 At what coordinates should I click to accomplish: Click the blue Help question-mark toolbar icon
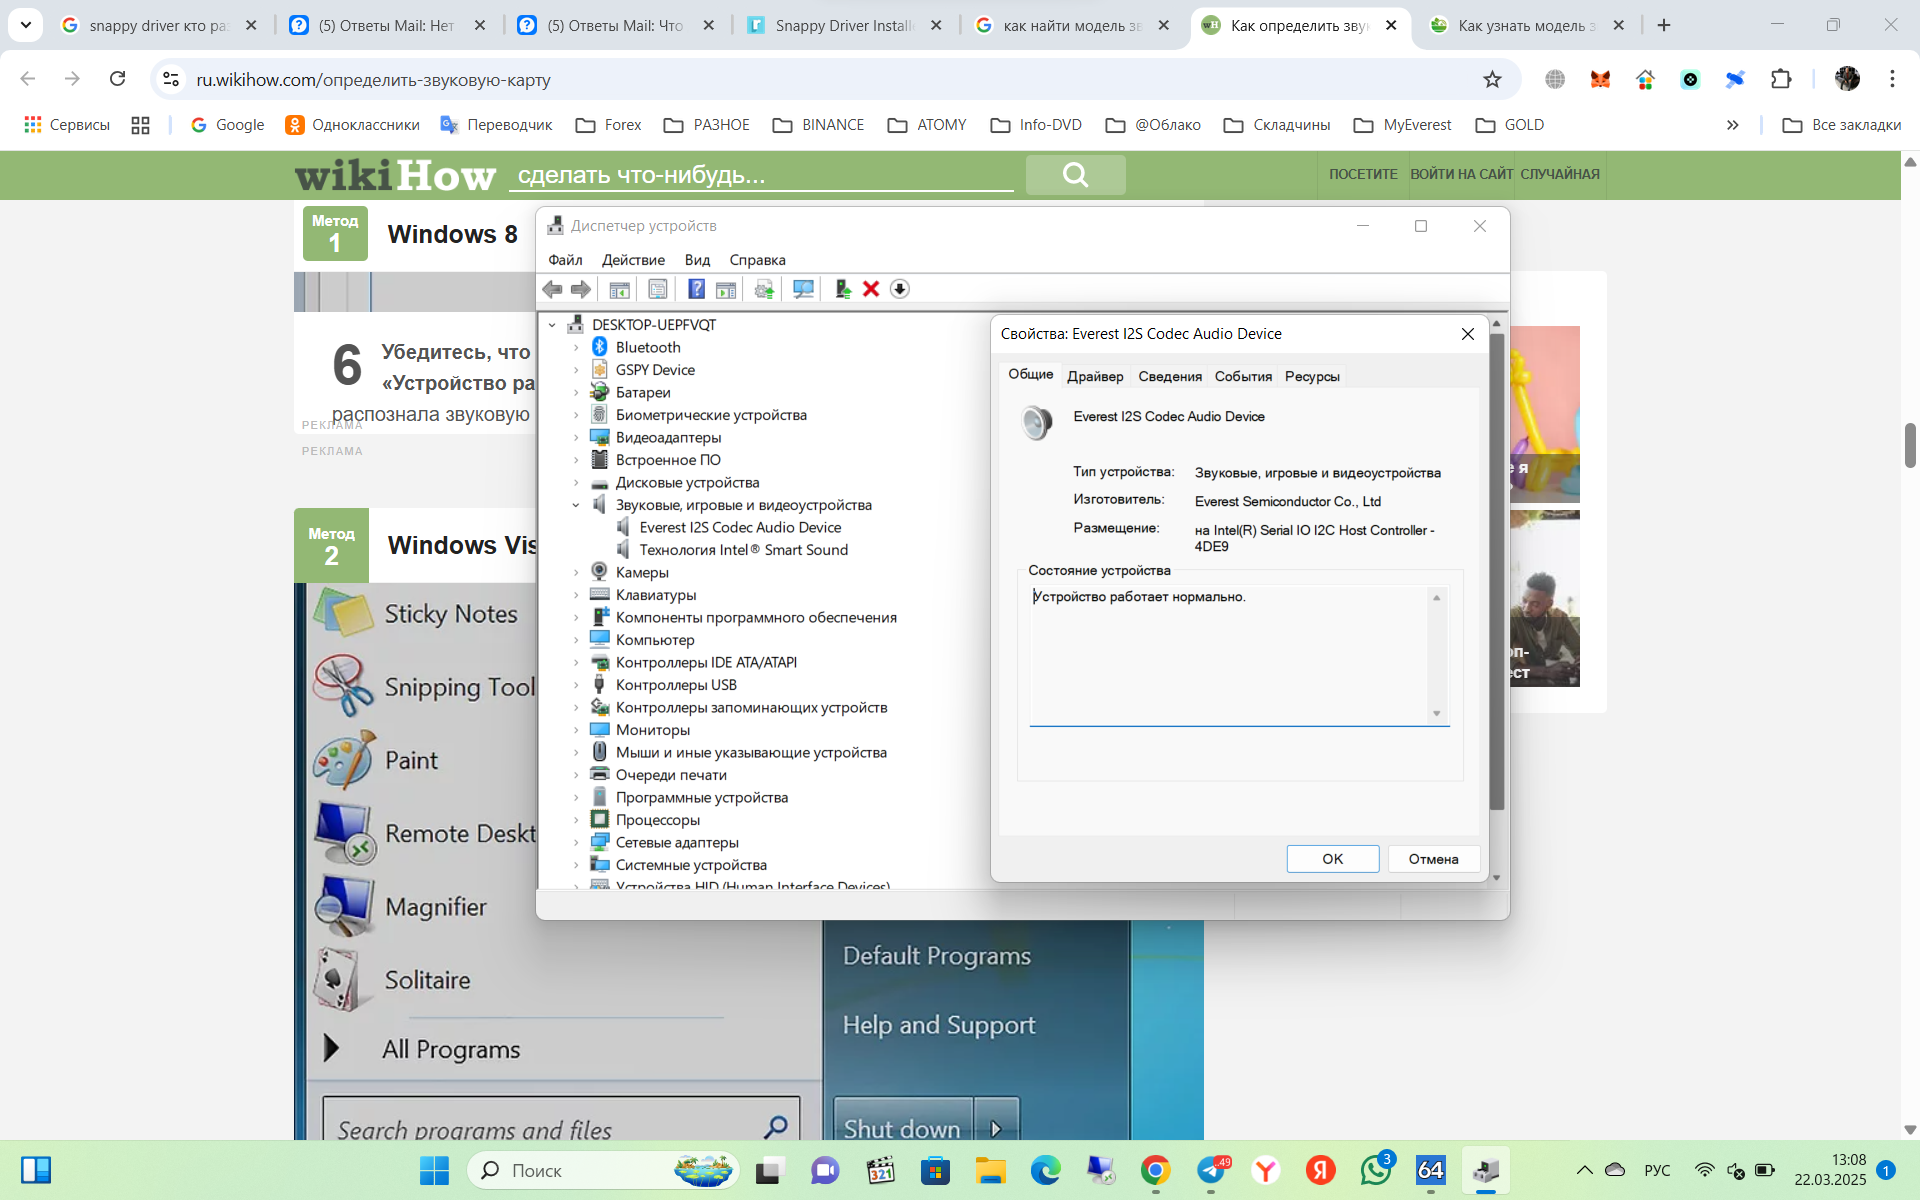tap(696, 289)
